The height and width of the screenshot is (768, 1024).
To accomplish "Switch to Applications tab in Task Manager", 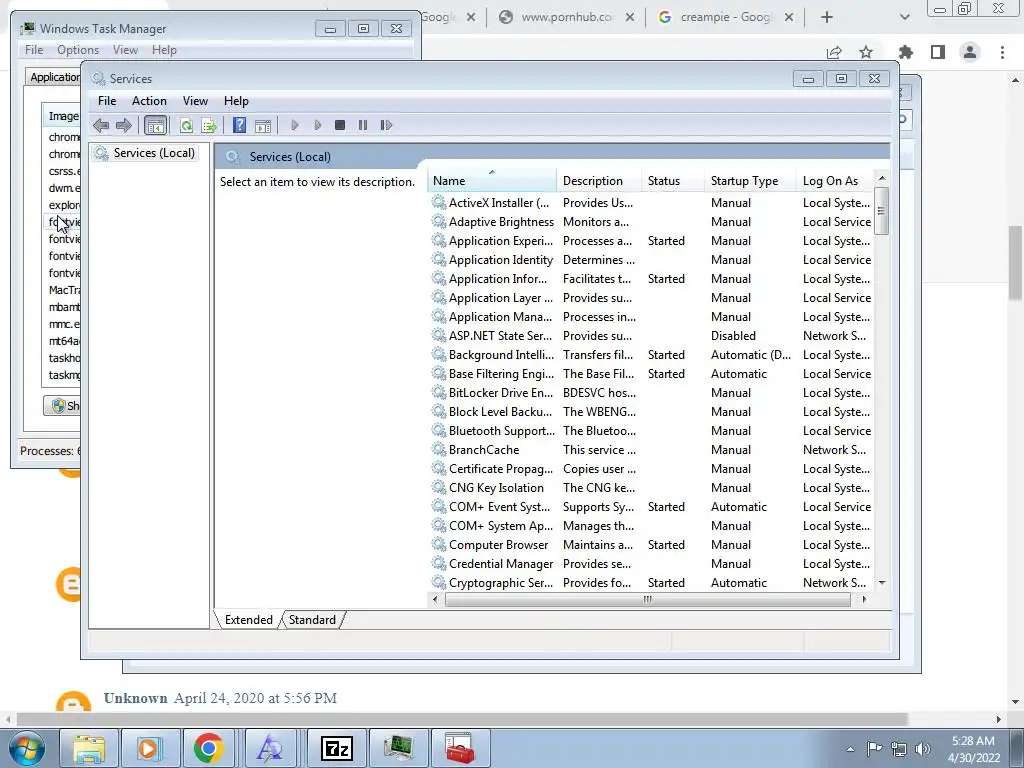I will coord(54,77).
